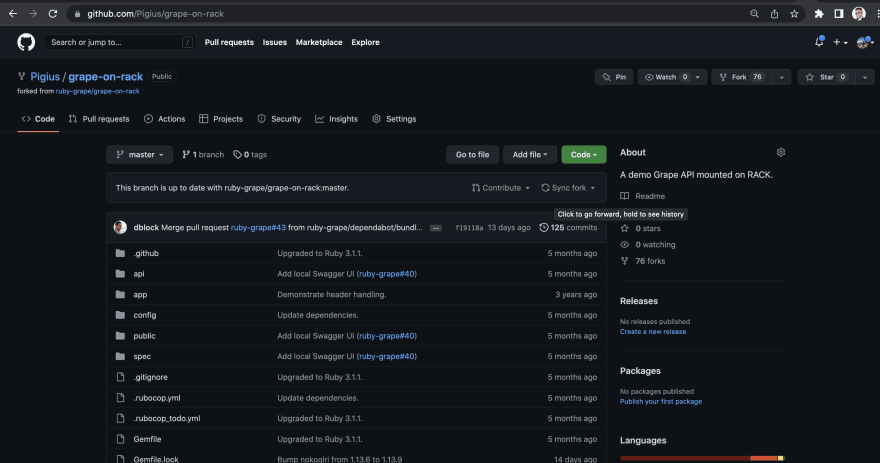880x463 pixels.
Task: Open Watch notifications dropdown arrow
Action: click(x=698, y=77)
